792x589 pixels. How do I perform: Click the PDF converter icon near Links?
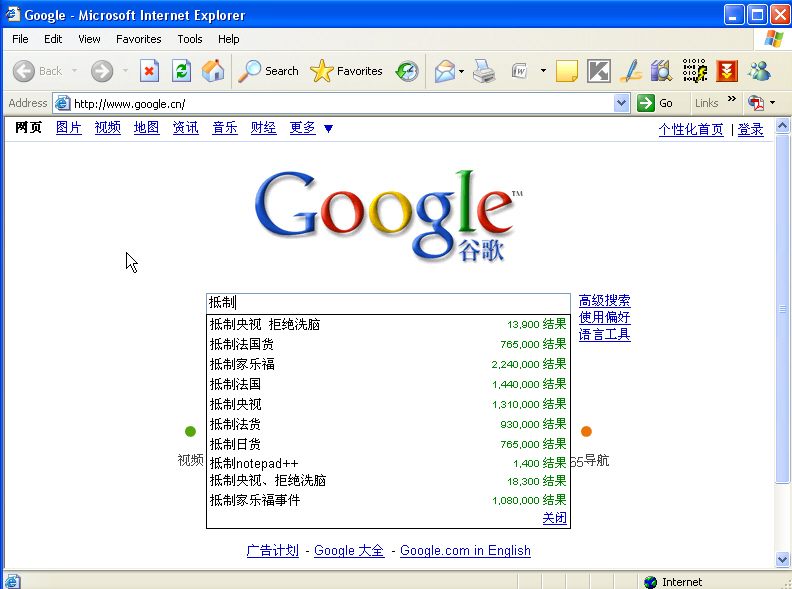pyautogui.click(x=756, y=103)
